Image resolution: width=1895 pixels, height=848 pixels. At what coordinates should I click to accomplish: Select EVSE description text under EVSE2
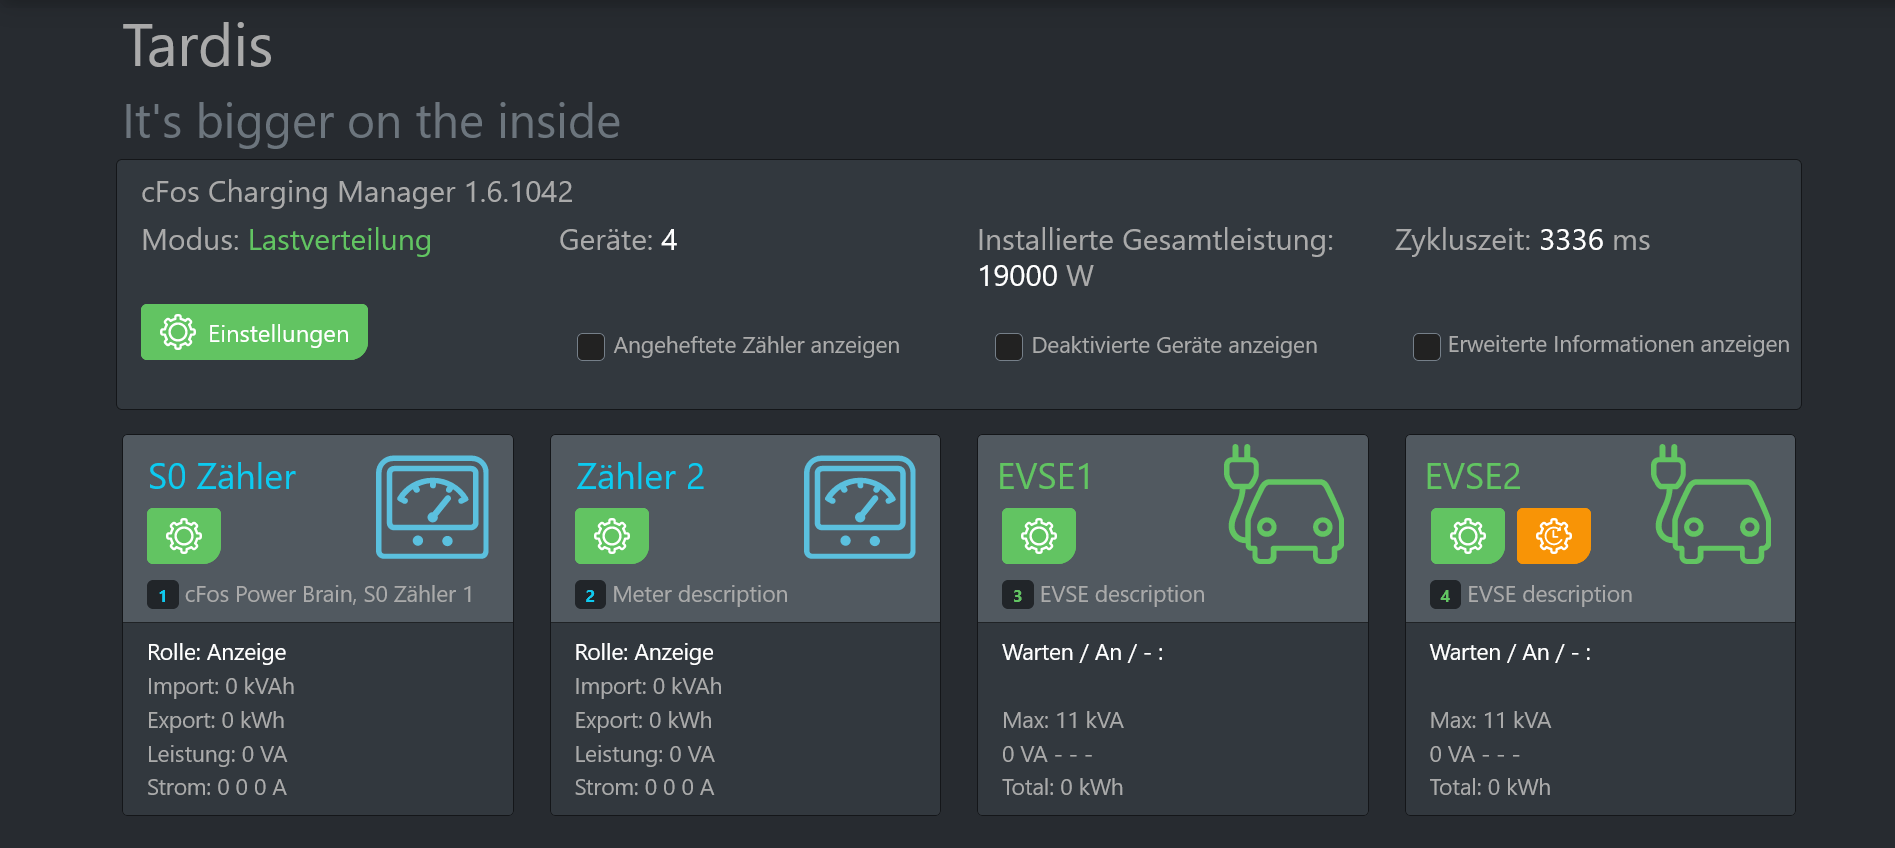(1550, 594)
